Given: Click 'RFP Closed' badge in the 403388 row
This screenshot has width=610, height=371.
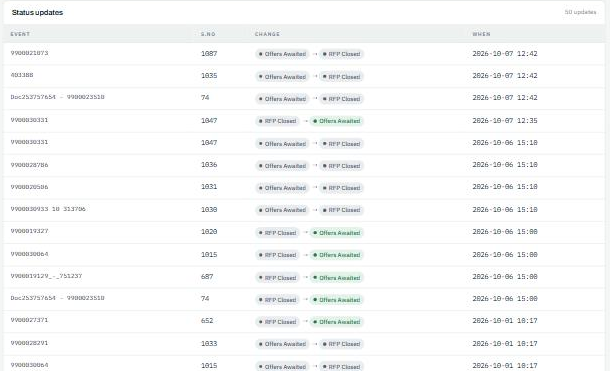Looking at the screenshot, I should pos(342,77).
